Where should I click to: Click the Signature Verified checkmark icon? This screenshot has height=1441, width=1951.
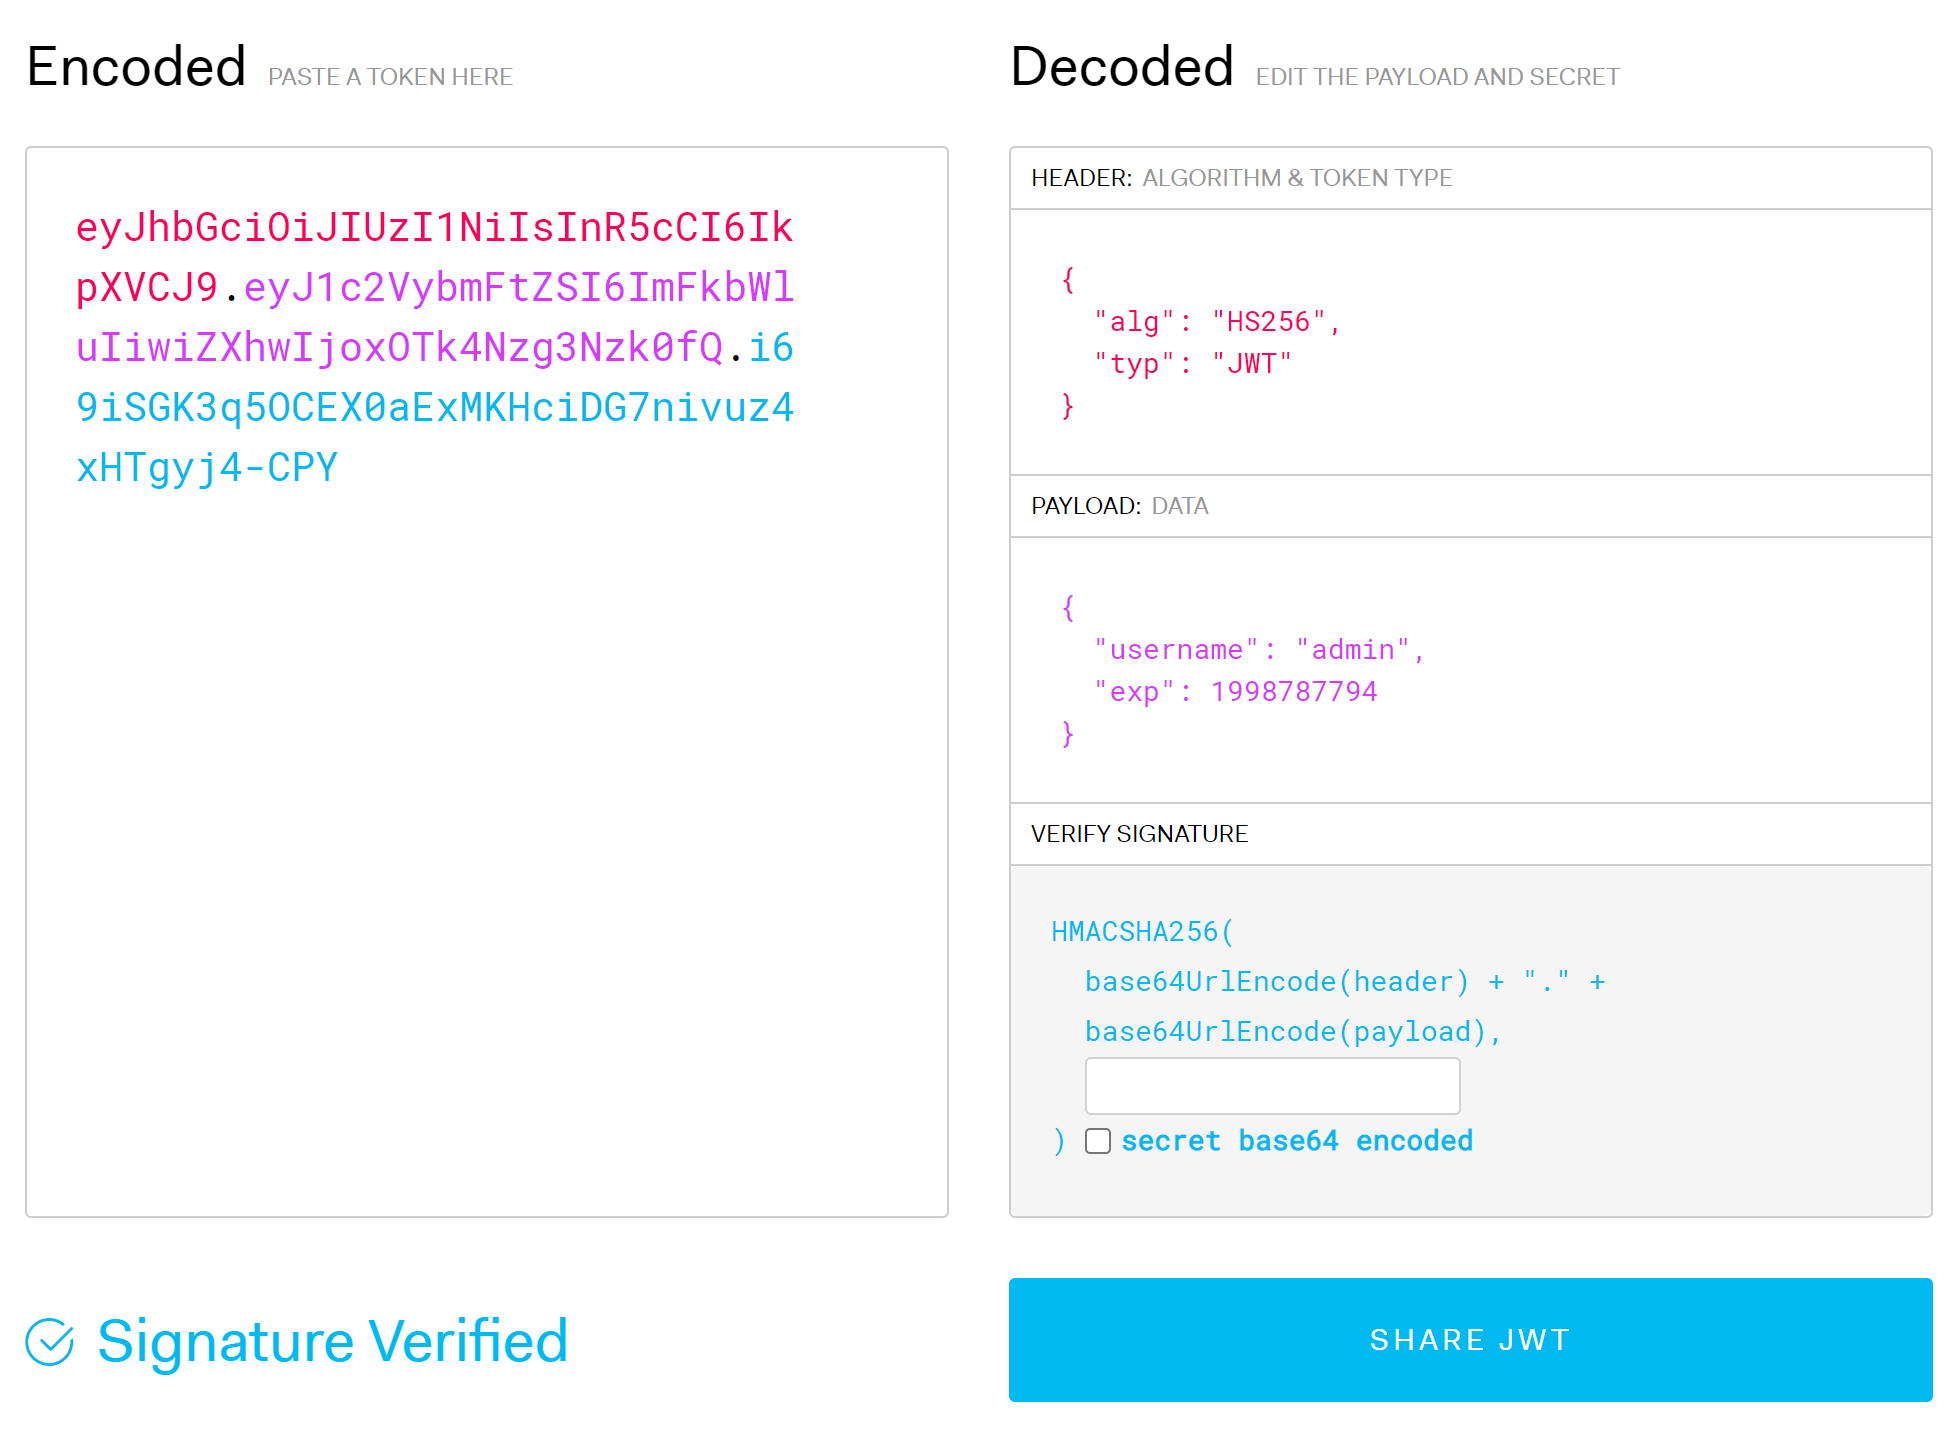pos(50,1341)
